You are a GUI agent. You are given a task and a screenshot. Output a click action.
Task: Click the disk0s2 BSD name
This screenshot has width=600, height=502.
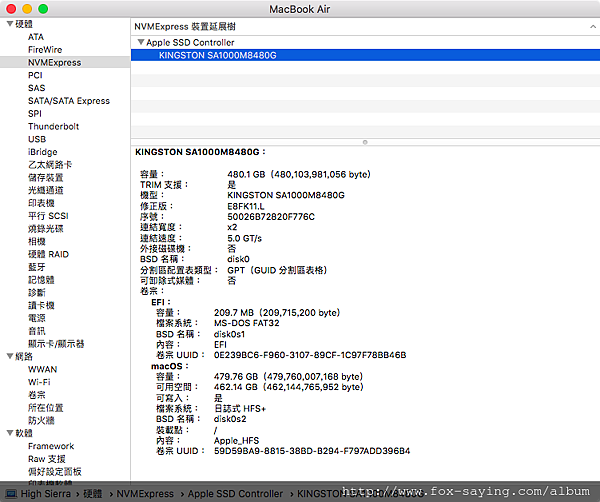(x=230, y=419)
